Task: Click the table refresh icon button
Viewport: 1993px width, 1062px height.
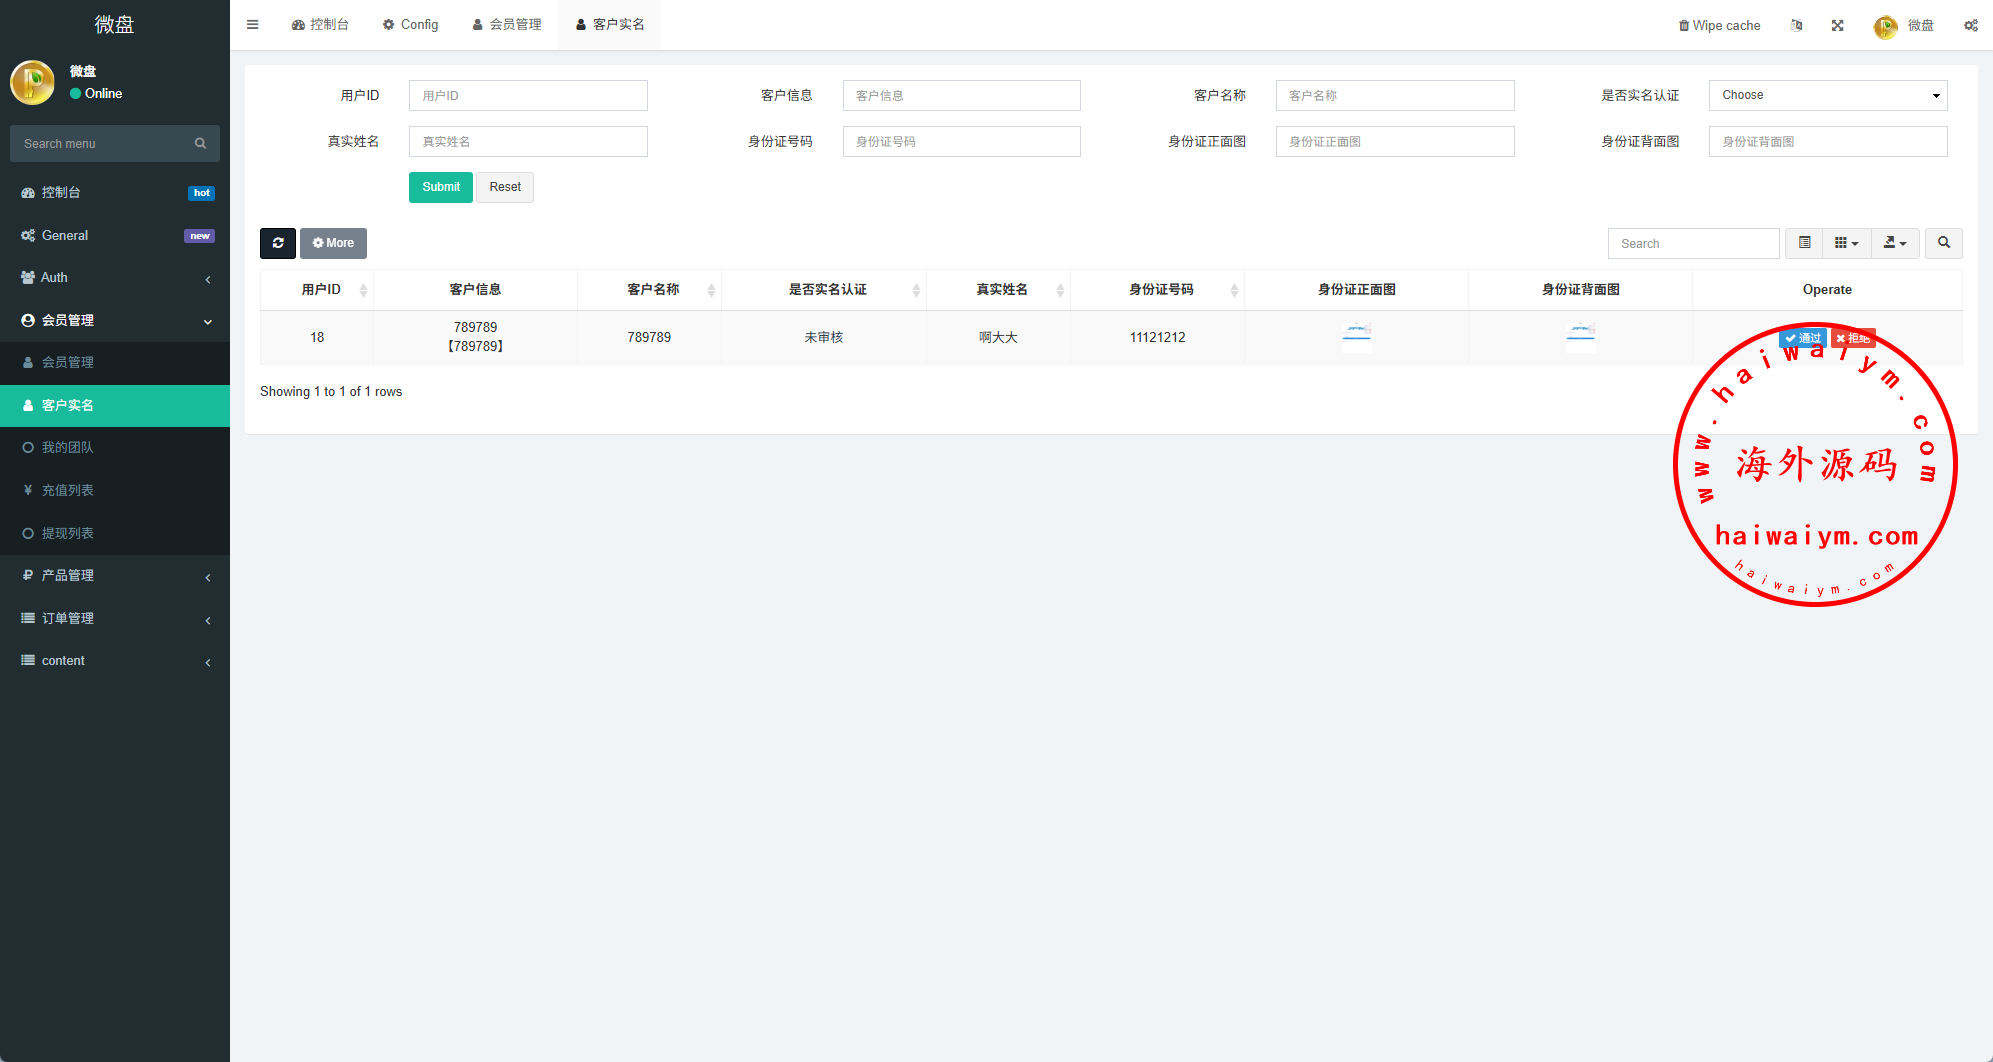Action: [x=278, y=243]
